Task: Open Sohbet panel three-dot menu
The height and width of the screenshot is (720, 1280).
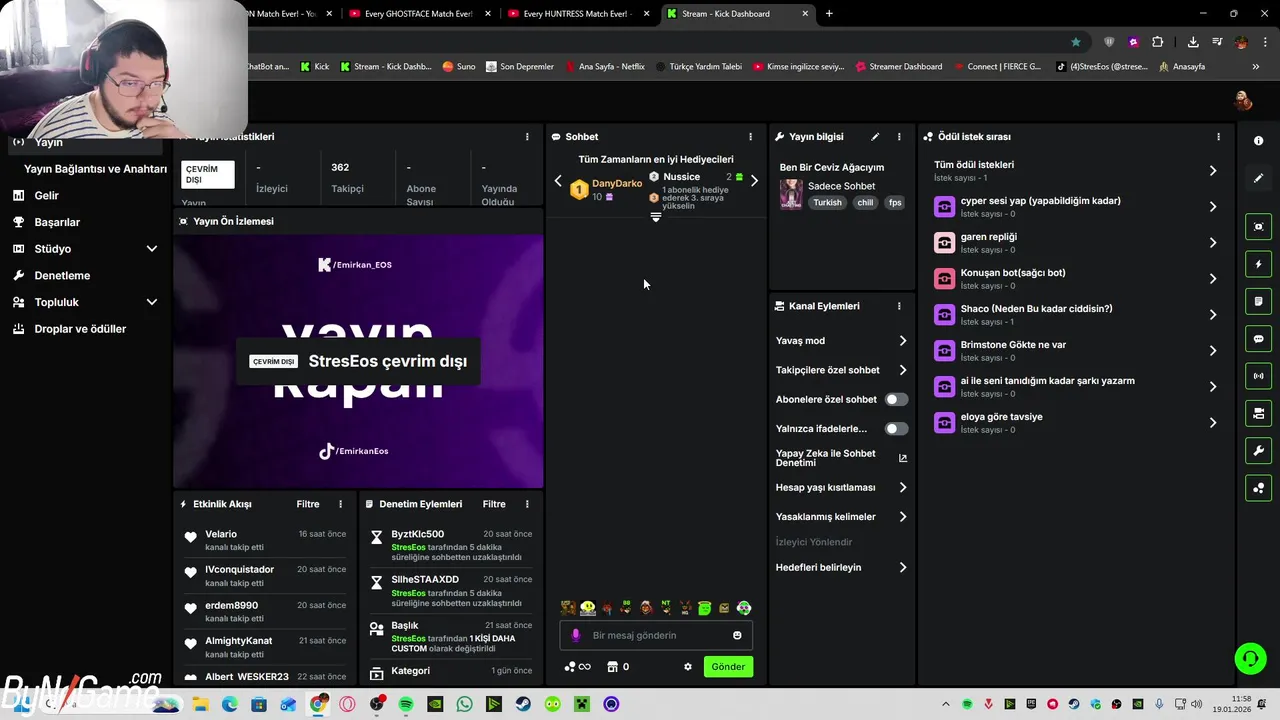Action: pos(750,137)
